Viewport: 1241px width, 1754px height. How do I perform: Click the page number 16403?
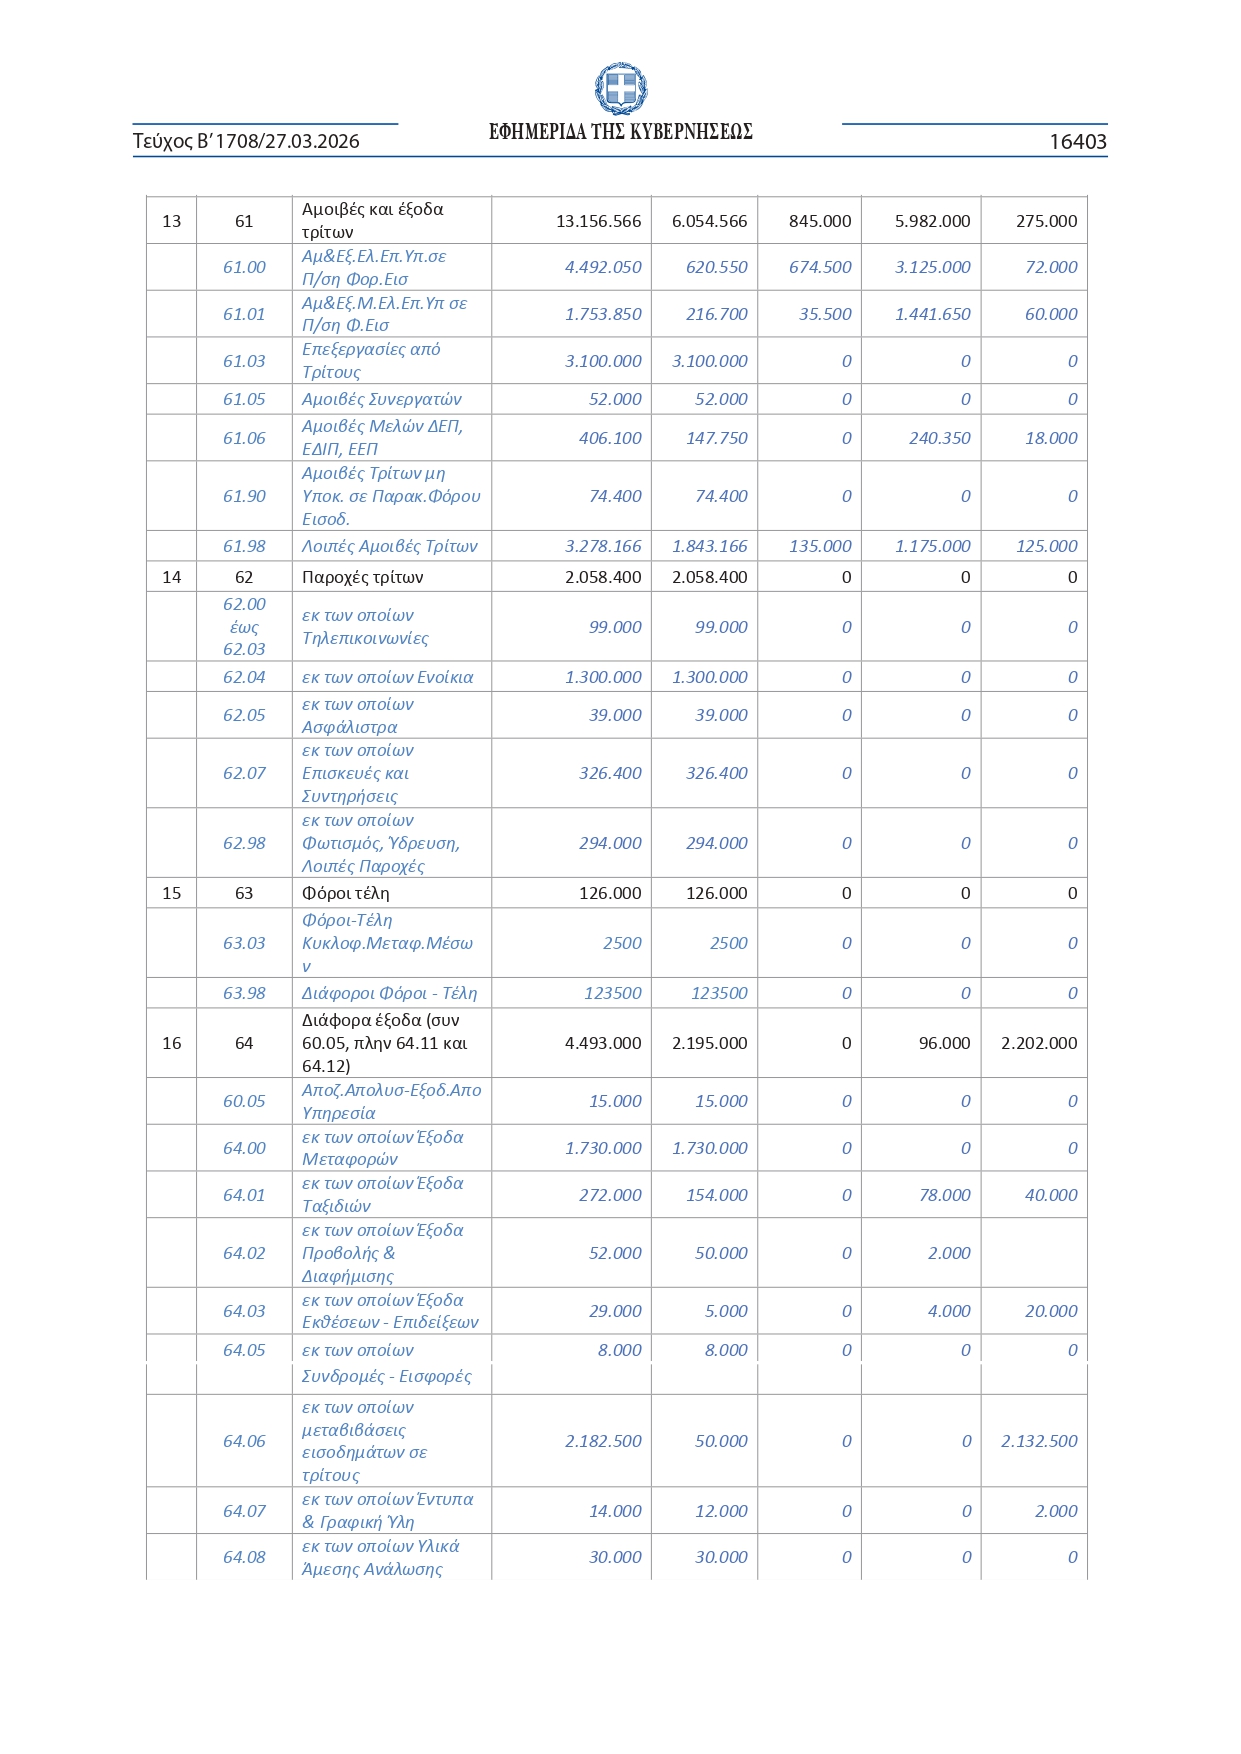(1077, 142)
